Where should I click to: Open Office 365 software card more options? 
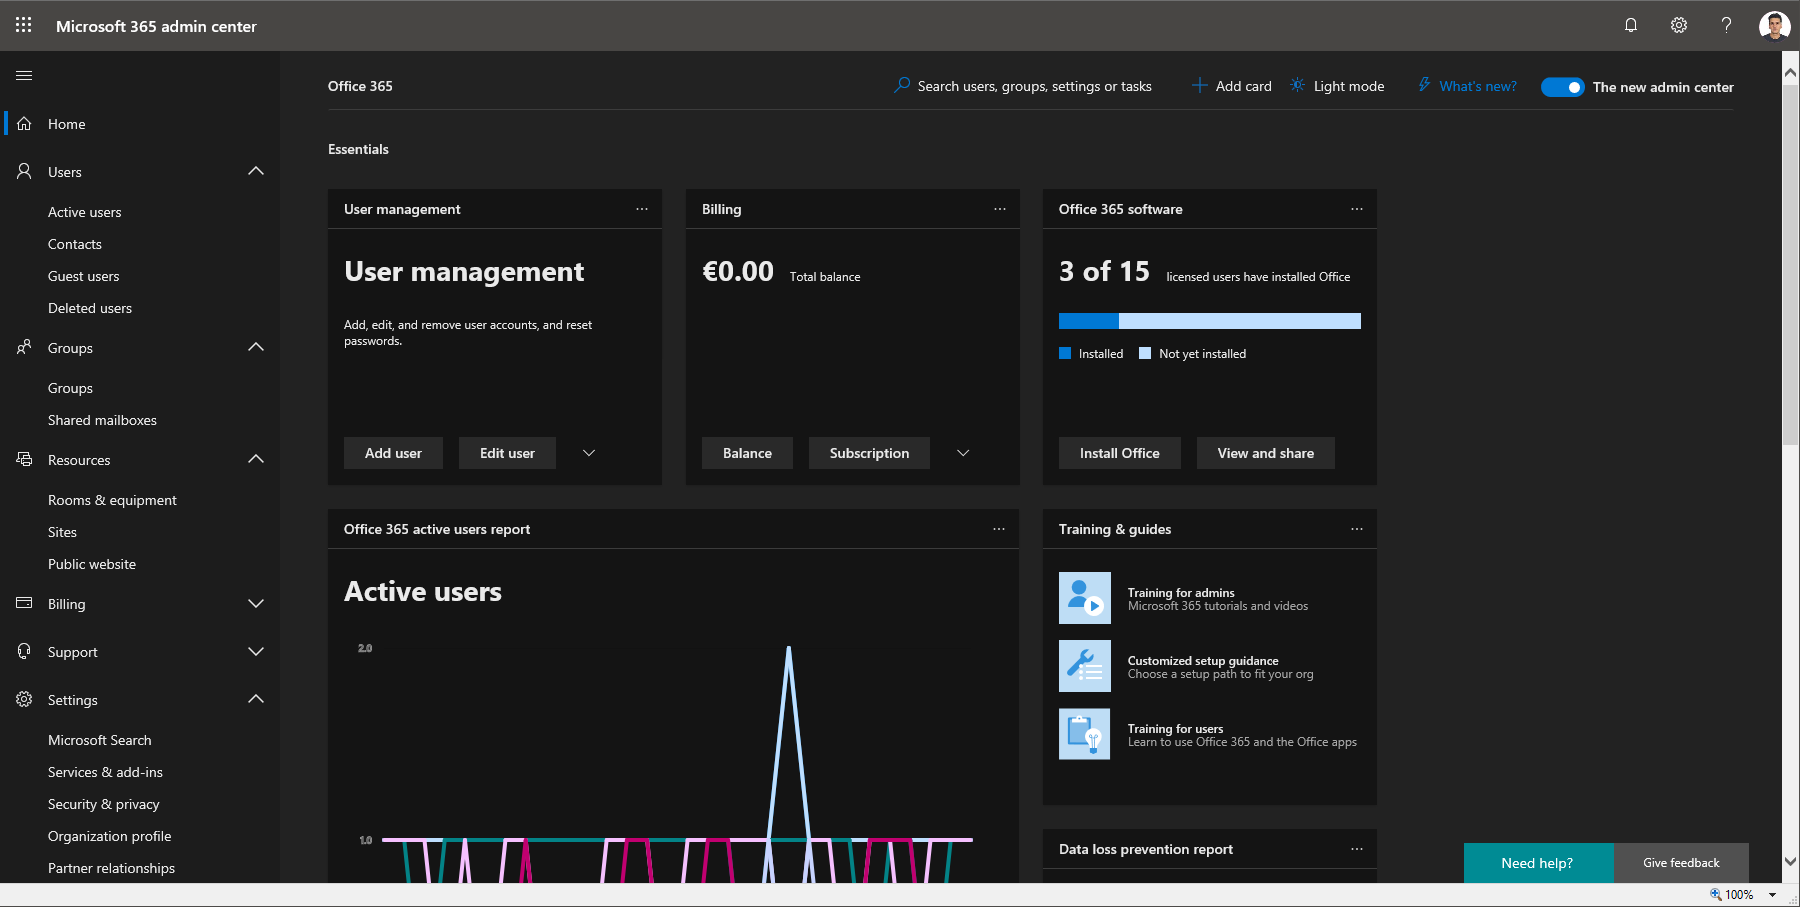click(x=1357, y=209)
